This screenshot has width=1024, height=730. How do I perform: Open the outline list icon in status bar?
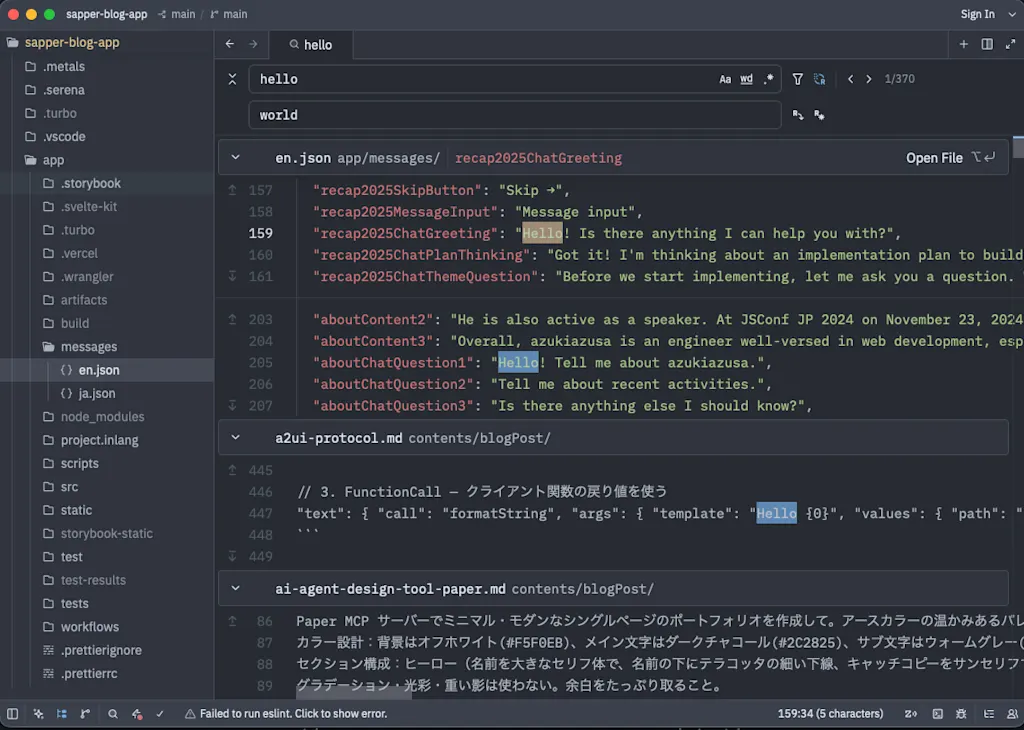point(989,714)
